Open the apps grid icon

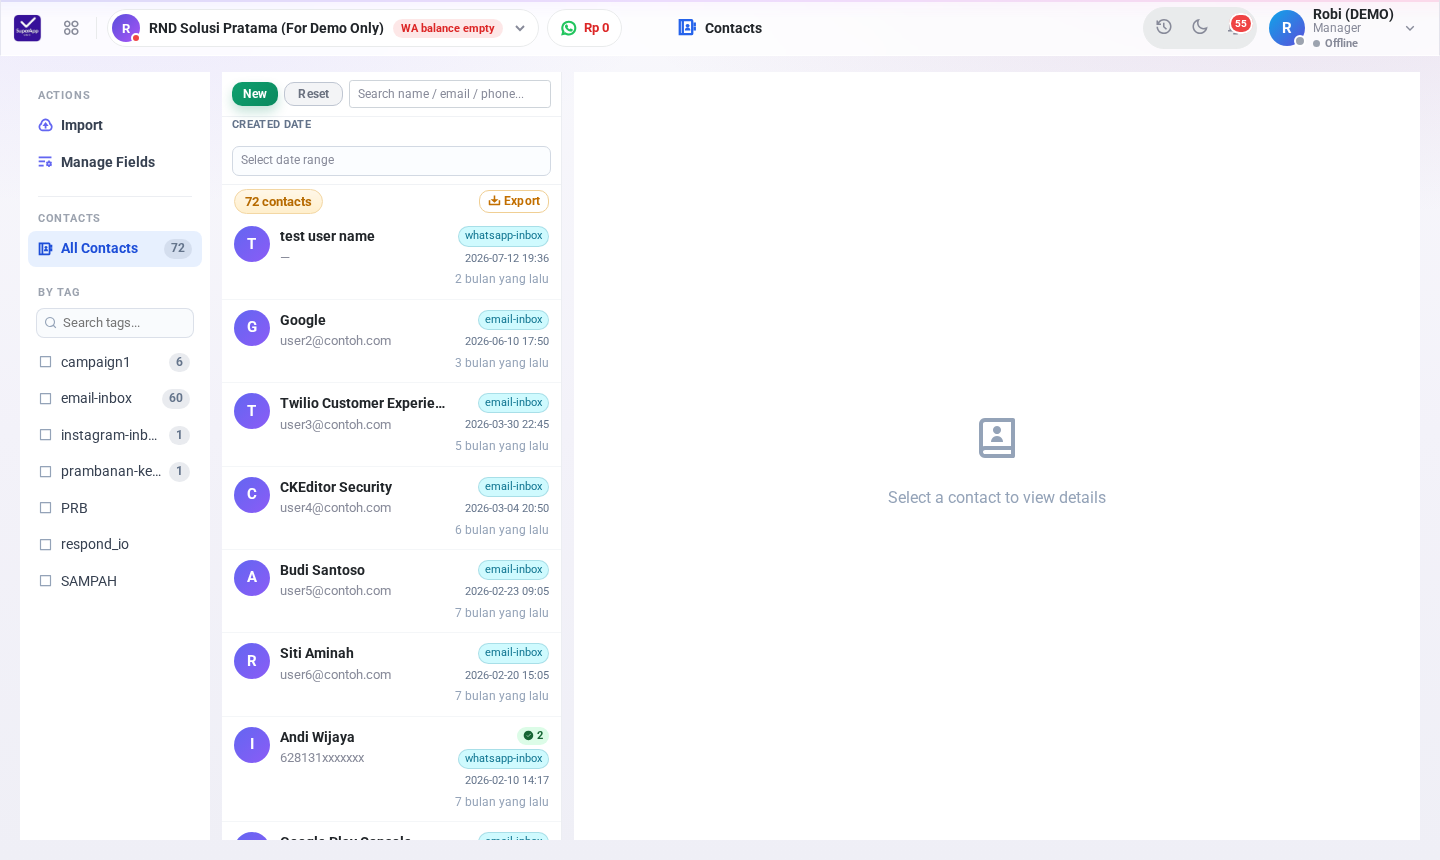coord(71,28)
